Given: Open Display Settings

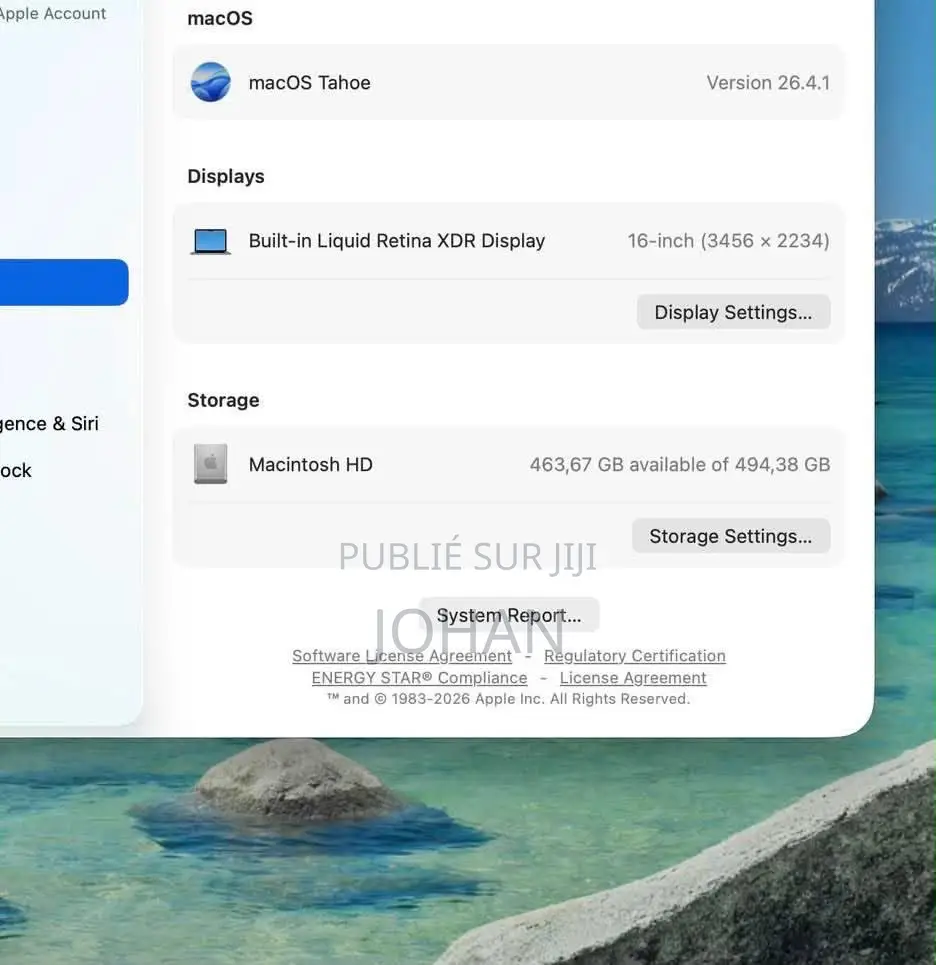Looking at the screenshot, I should [x=734, y=312].
